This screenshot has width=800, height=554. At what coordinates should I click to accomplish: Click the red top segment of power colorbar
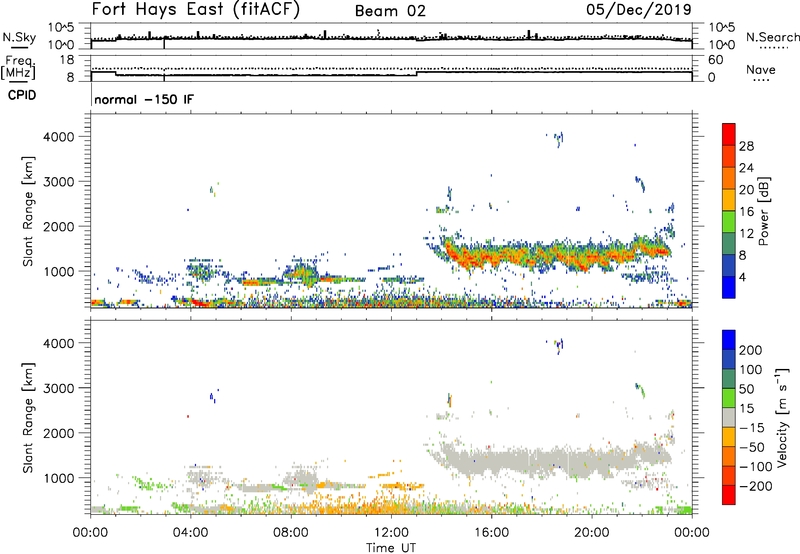pos(729,134)
